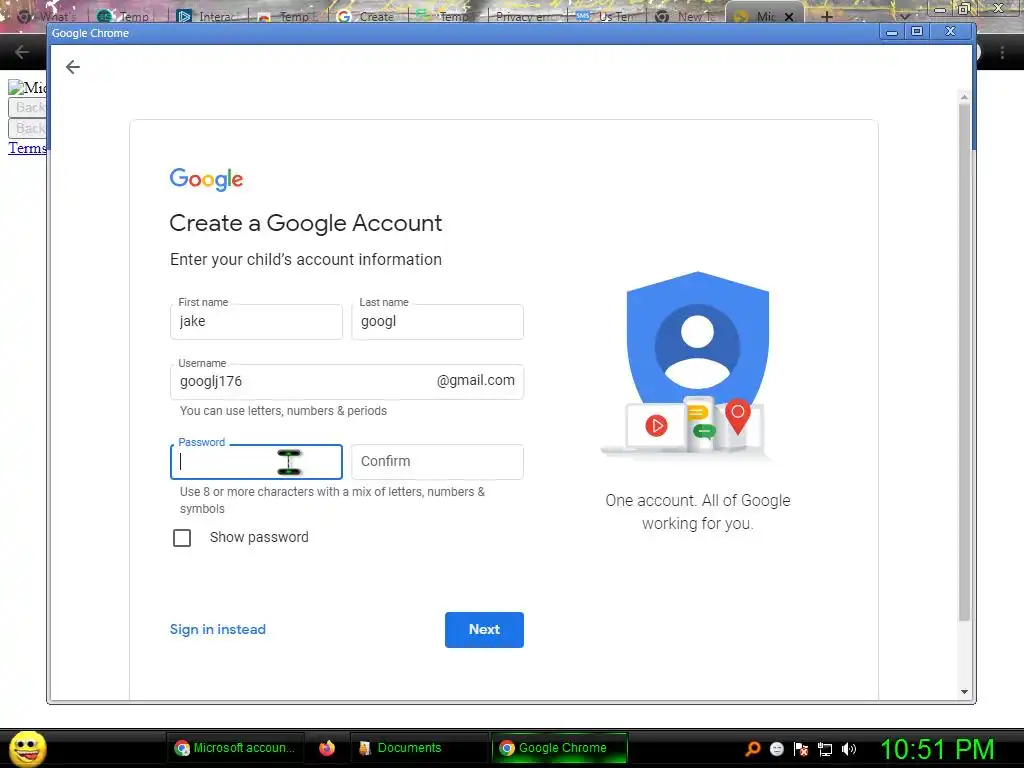
Task: Click the search magnifier tray icon
Action: (x=753, y=748)
